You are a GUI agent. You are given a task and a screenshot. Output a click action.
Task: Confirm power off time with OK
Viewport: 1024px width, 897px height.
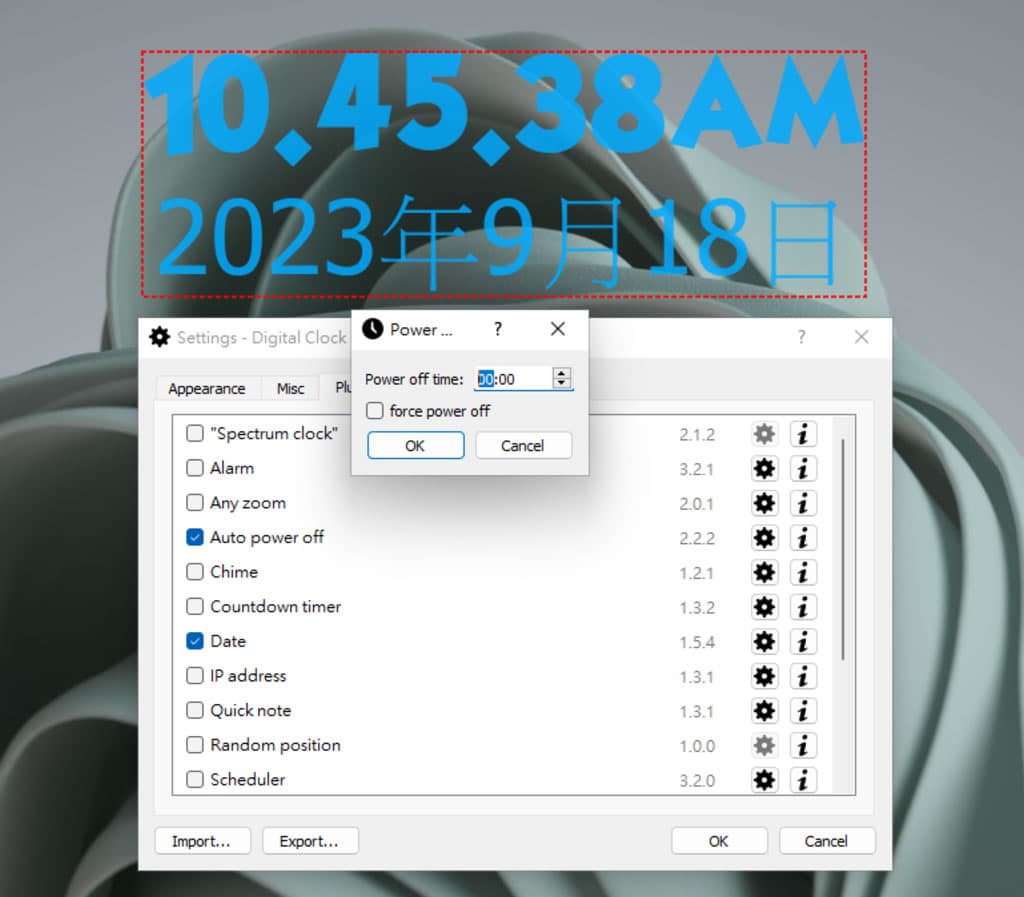[x=415, y=446]
